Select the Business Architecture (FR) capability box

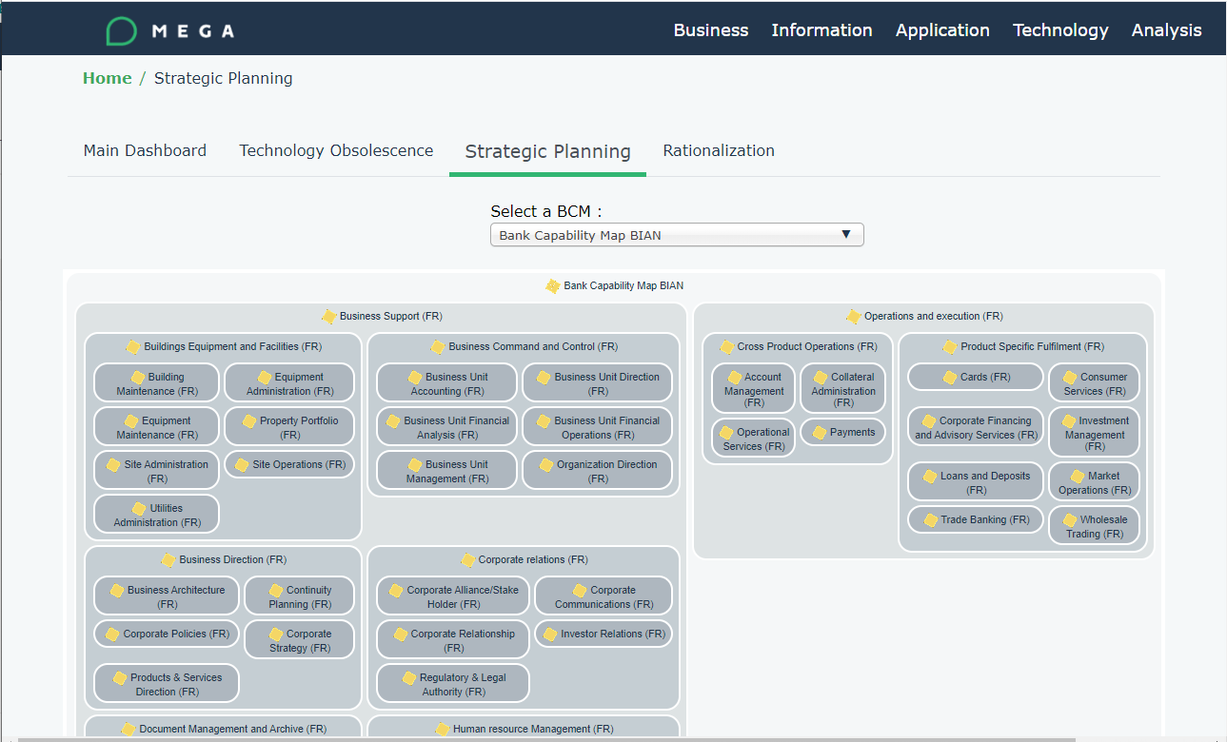coord(167,596)
